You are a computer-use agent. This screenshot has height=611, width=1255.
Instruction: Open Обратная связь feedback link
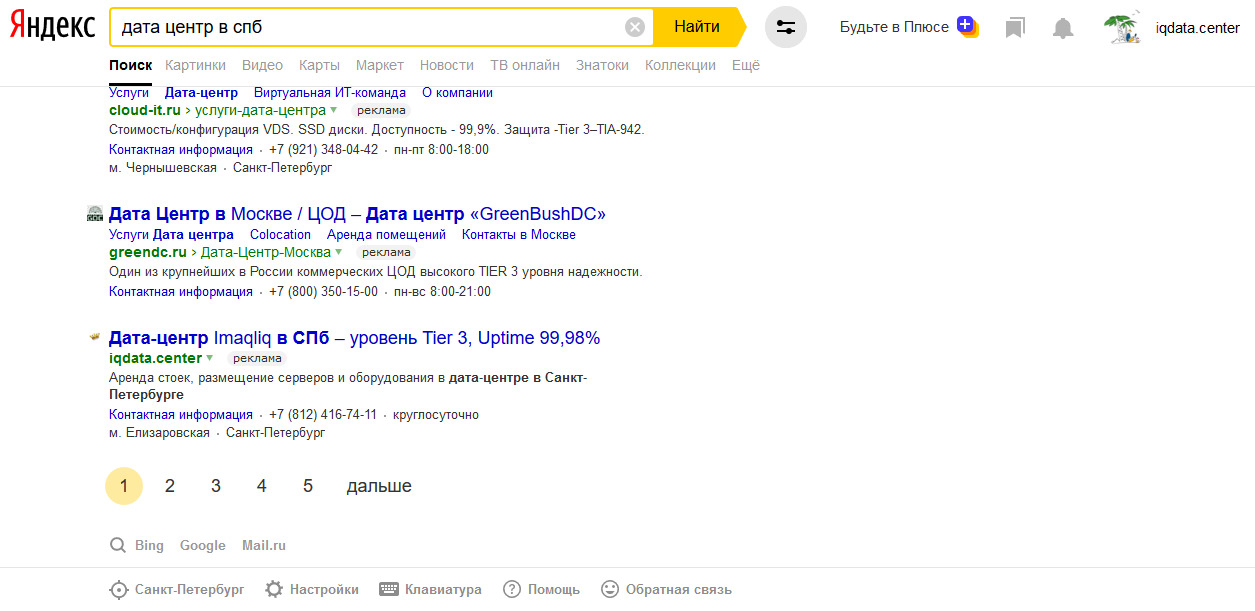click(679, 590)
